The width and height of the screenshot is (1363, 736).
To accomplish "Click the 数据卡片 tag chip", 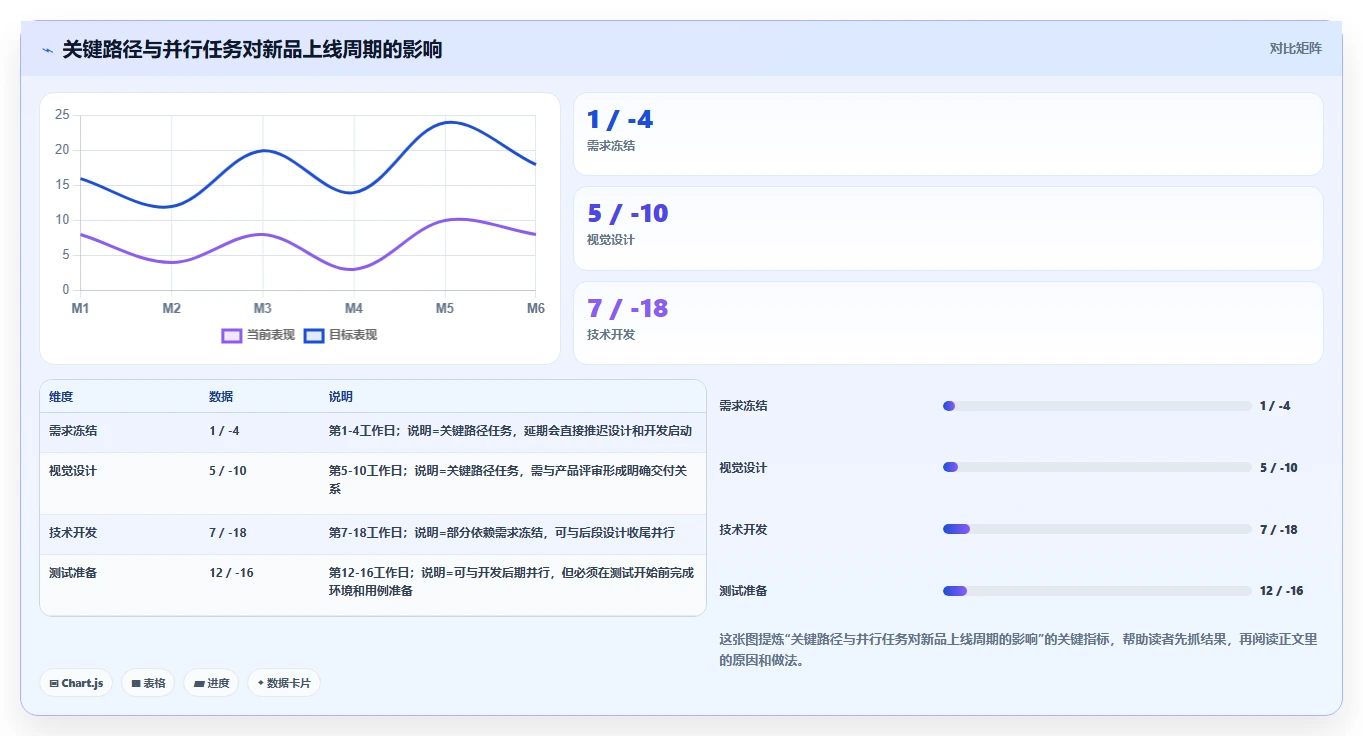I will click(284, 683).
